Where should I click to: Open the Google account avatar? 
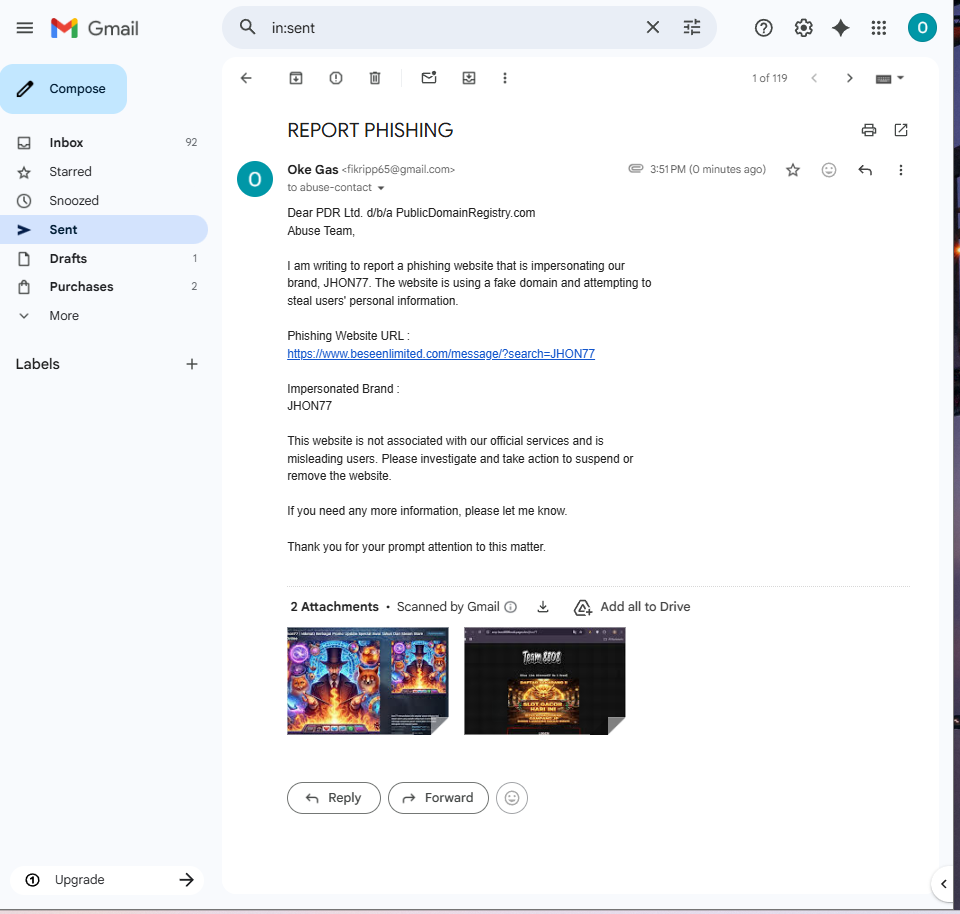[x=922, y=28]
